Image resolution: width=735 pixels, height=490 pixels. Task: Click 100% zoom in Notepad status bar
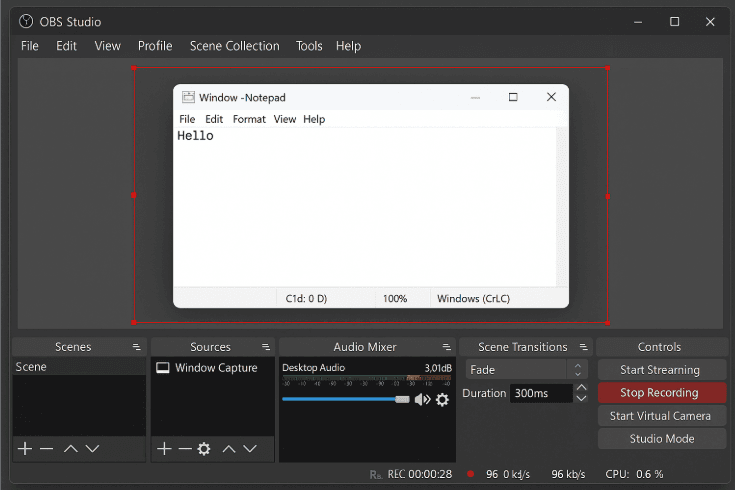[395, 299]
